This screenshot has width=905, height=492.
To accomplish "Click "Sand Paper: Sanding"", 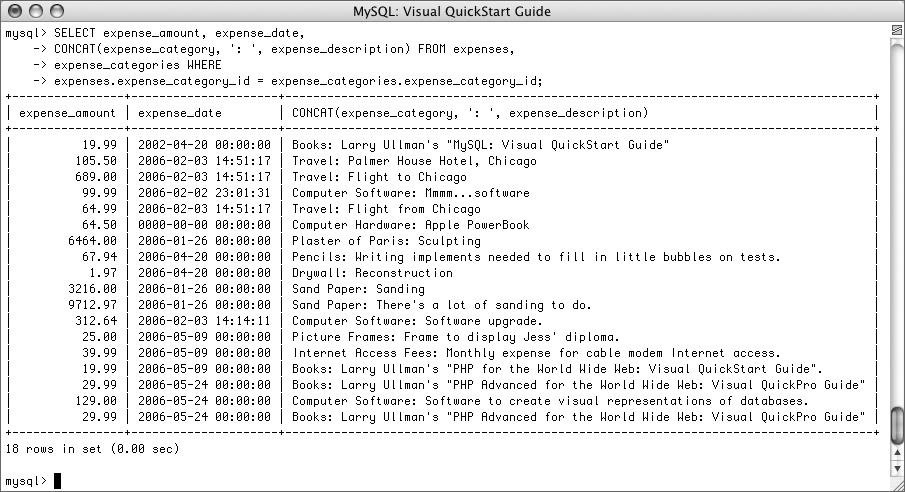I will click(x=358, y=289).
